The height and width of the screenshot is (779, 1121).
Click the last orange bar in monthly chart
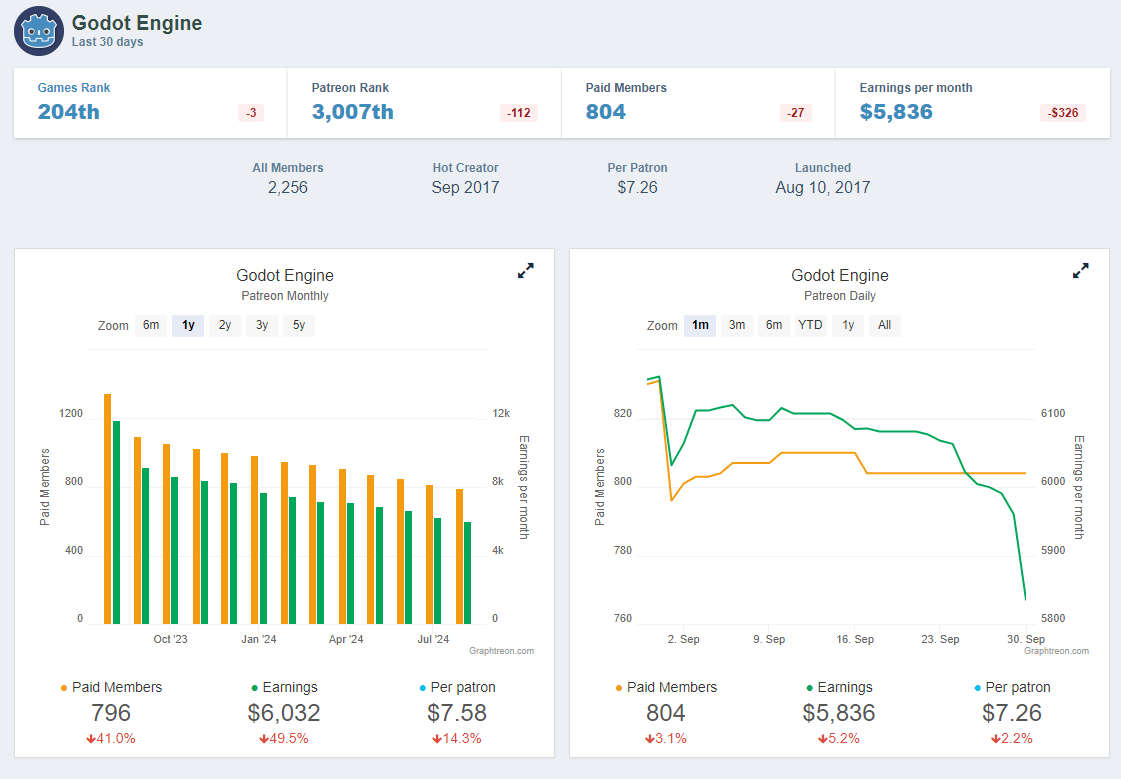pyautogui.click(x=460, y=556)
